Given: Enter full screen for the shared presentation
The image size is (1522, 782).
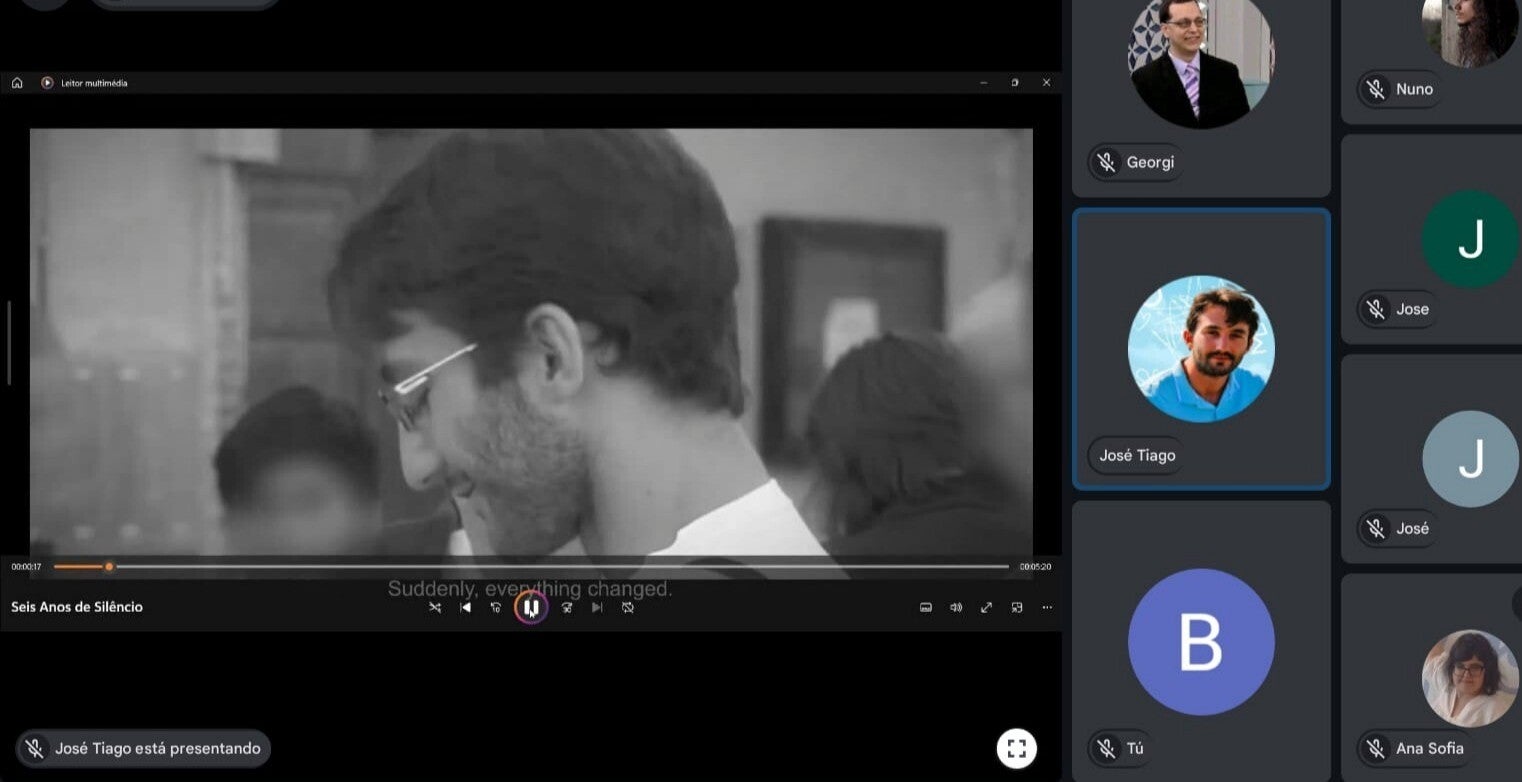Looking at the screenshot, I should click(x=1017, y=748).
